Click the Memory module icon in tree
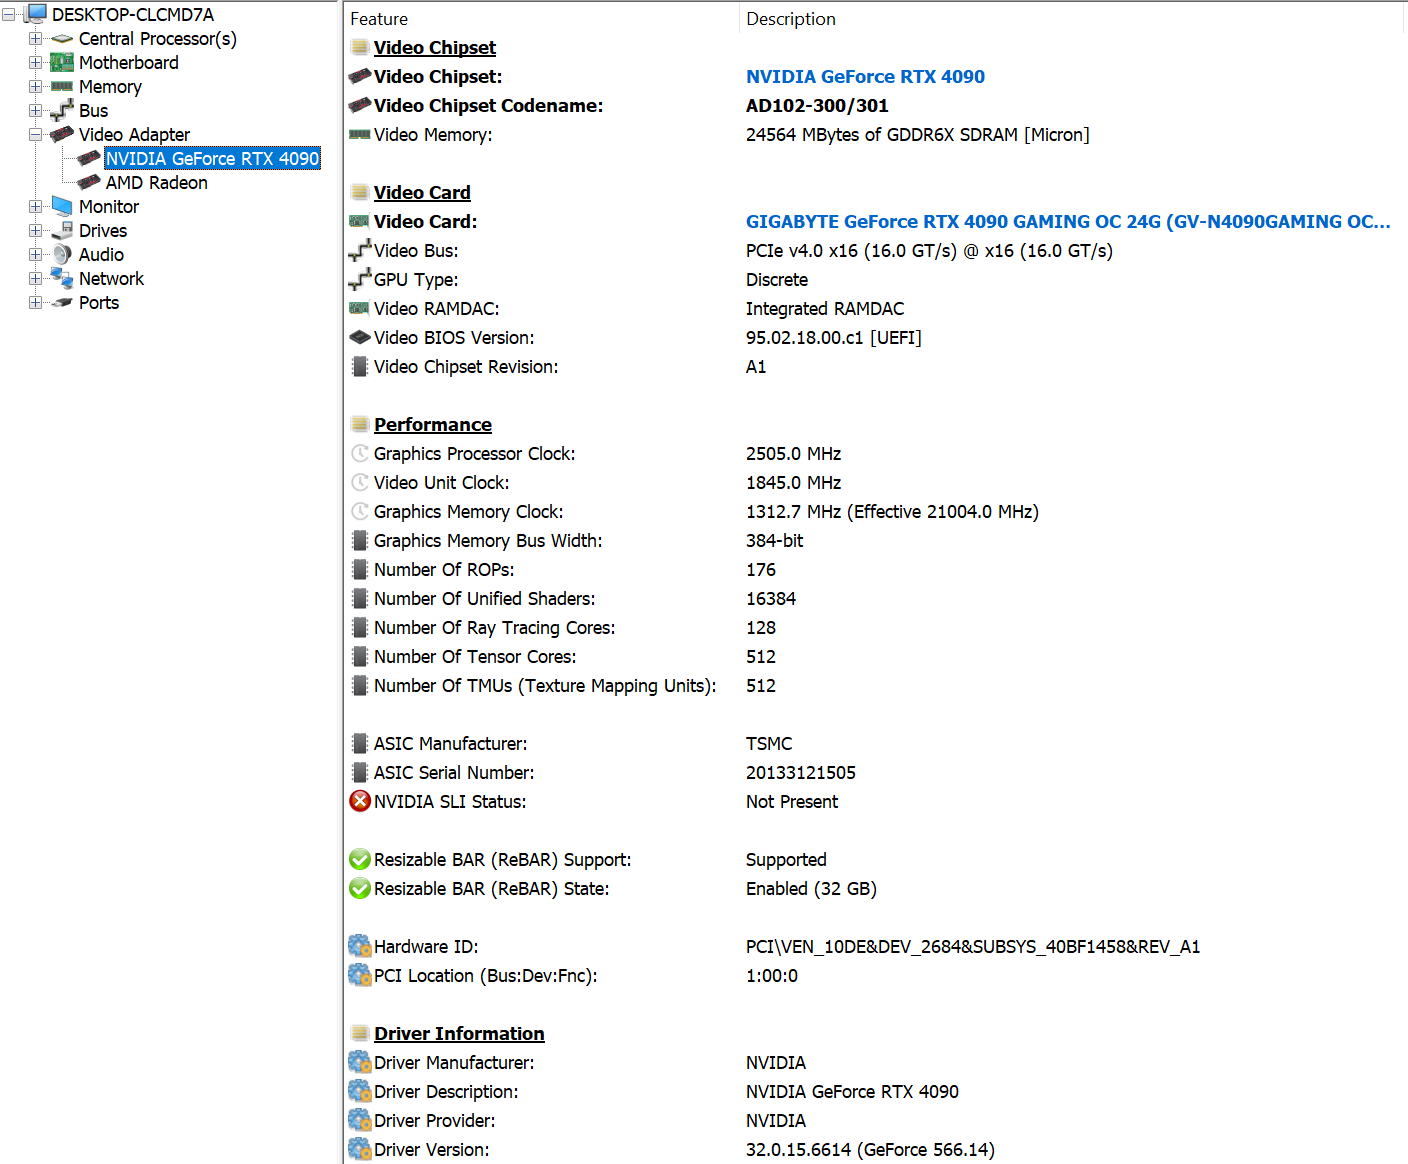 point(62,87)
